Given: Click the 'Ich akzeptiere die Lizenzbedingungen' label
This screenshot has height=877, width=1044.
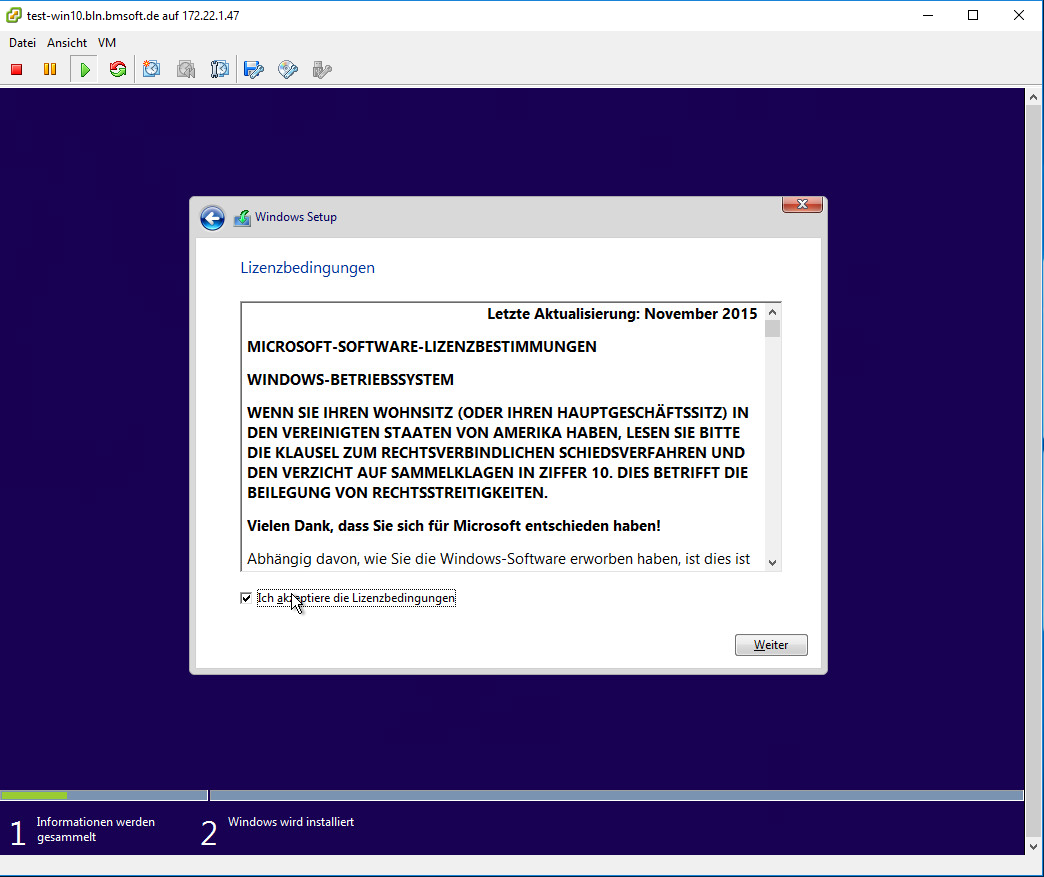Looking at the screenshot, I should (356, 598).
